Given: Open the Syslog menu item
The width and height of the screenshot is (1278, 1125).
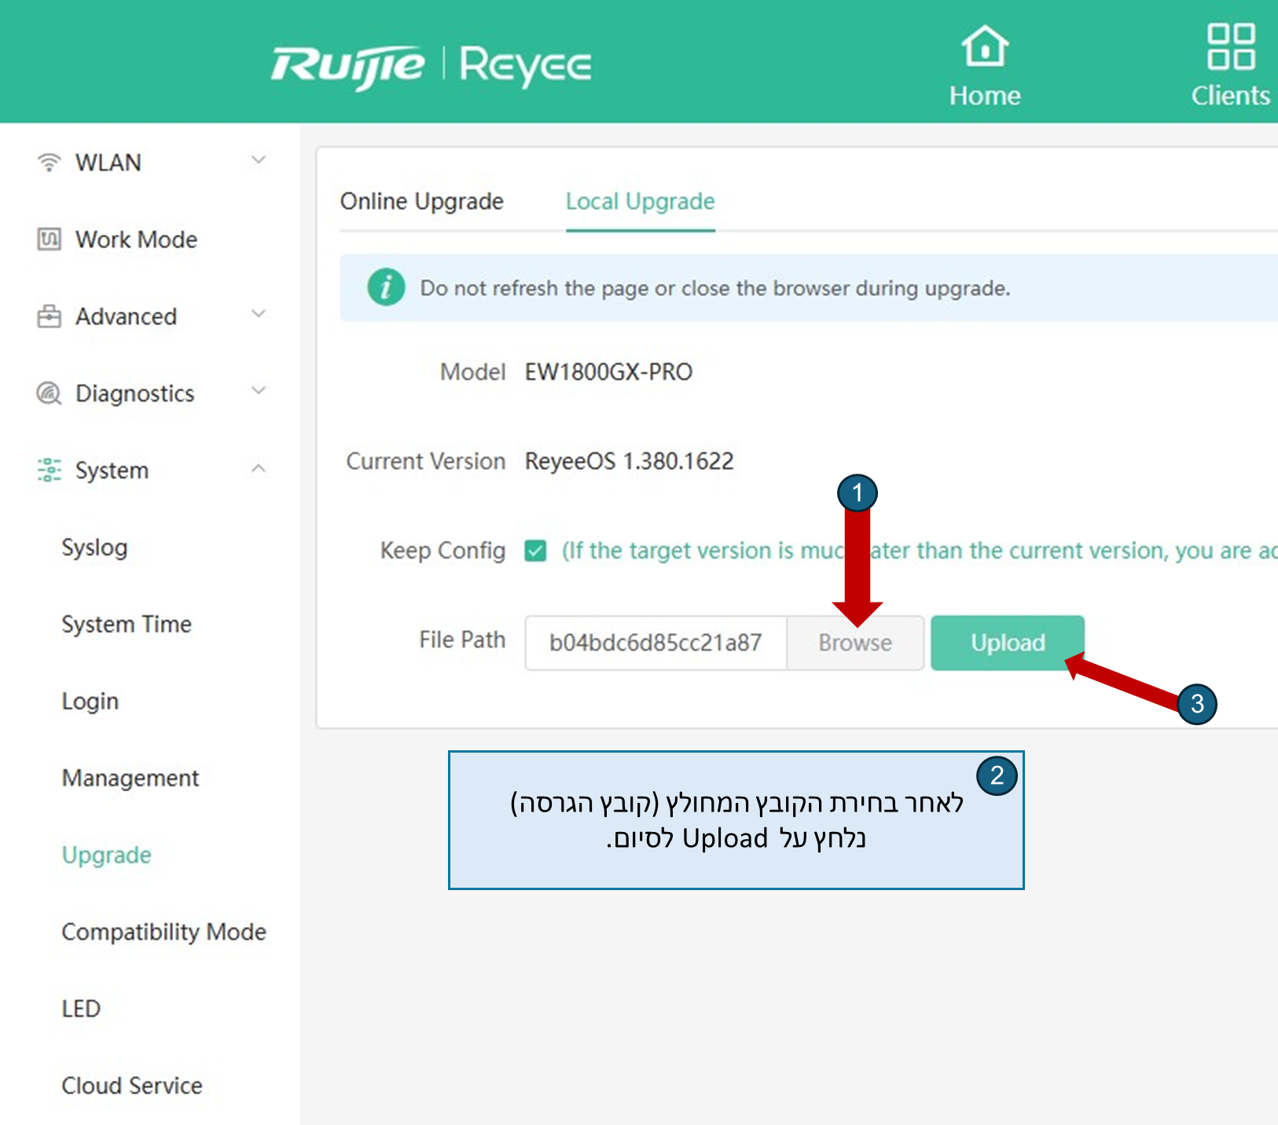Looking at the screenshot, I should (x=95, y=547).
